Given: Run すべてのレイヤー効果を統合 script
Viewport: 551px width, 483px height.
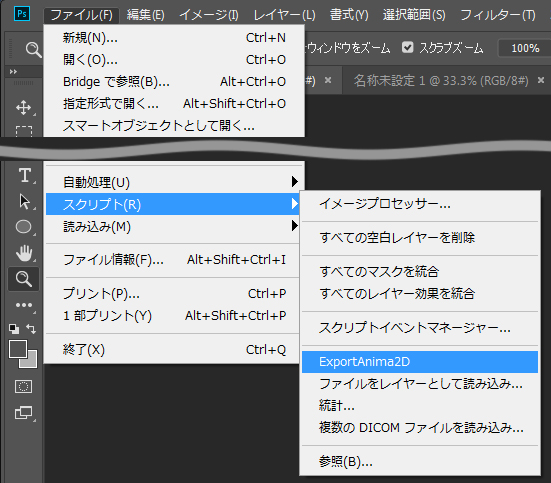Looking at the screenshot, I should 420,294.
